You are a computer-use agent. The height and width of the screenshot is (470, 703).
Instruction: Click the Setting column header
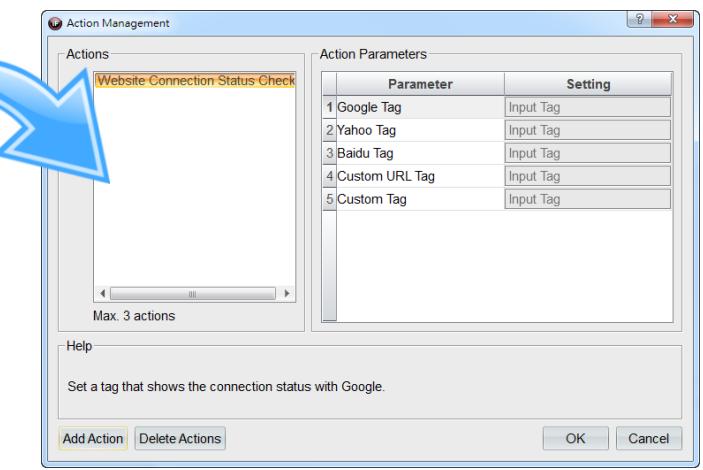(588, 84)
